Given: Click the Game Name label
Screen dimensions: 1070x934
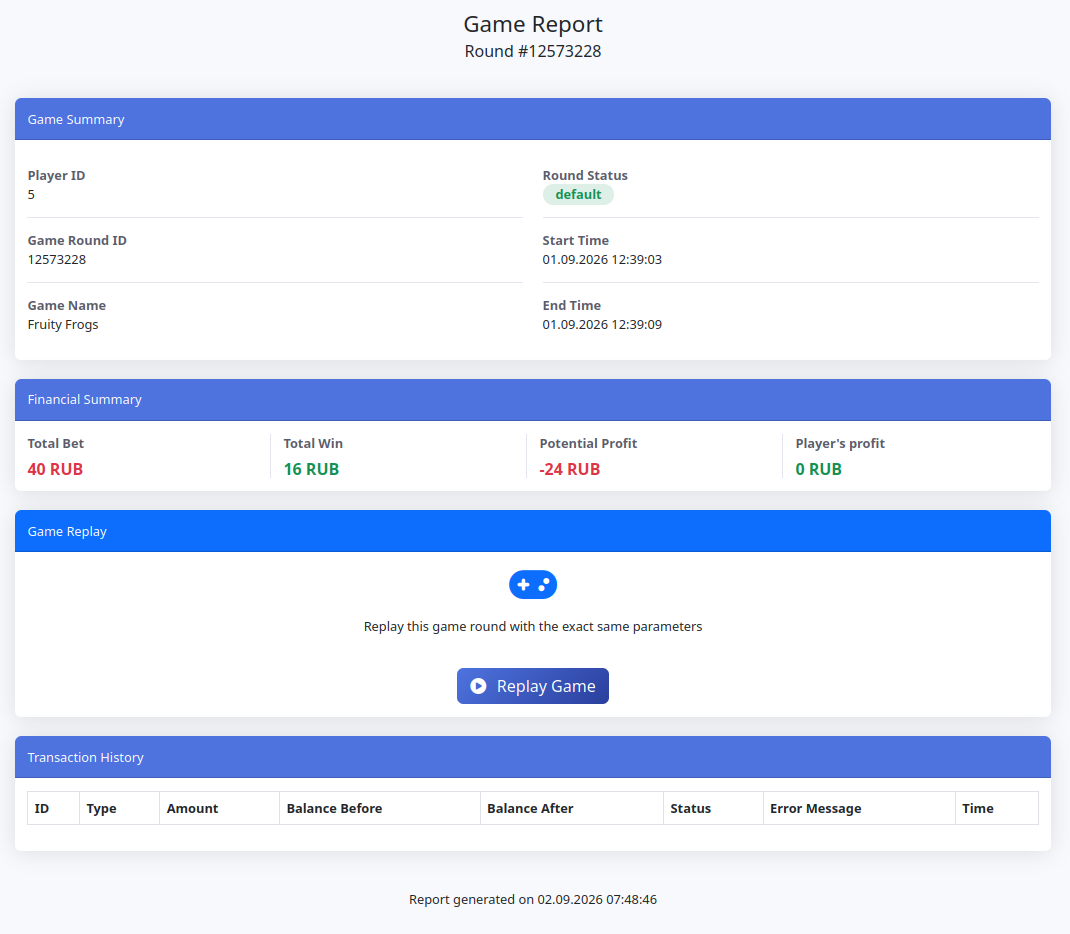Looking at the screenshot, I should coord(67,306).
